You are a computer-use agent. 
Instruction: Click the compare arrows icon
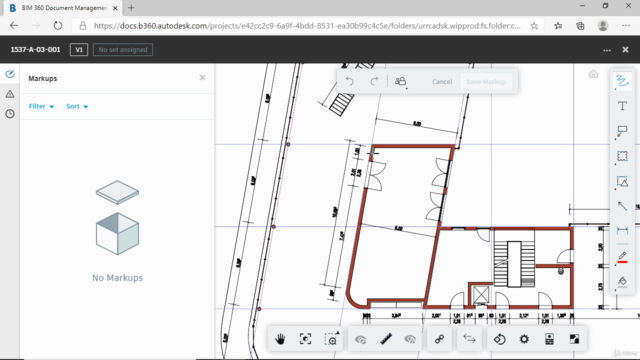[469, 339]
